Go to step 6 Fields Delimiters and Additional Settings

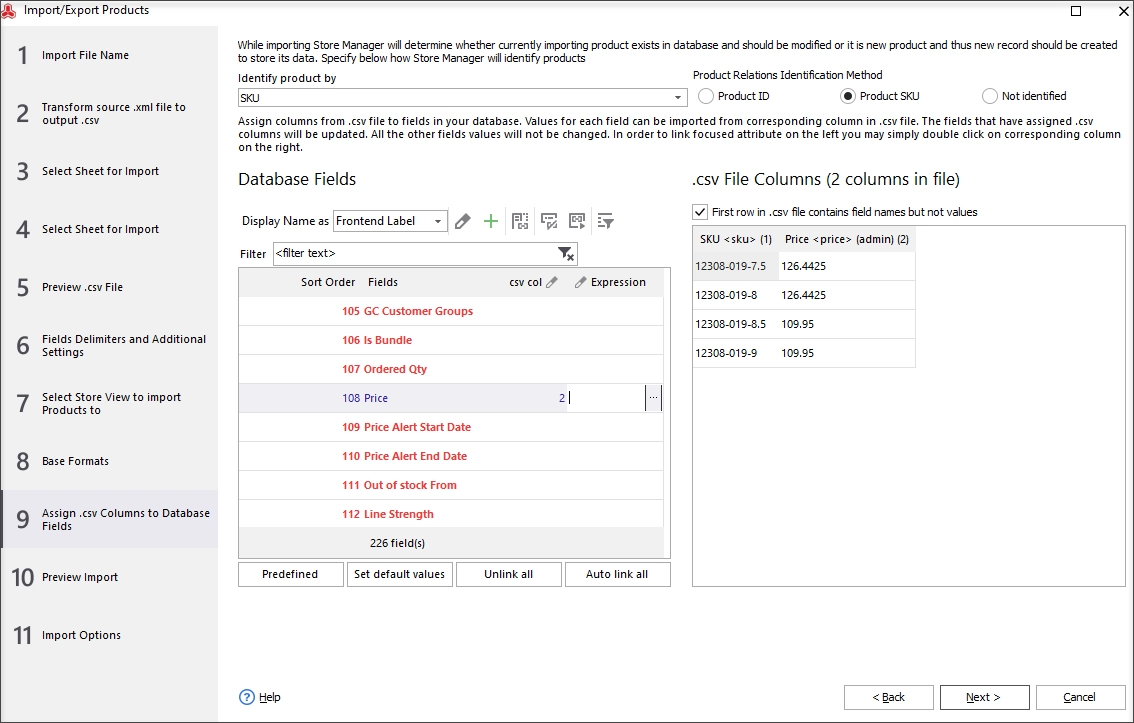point(108,346)
